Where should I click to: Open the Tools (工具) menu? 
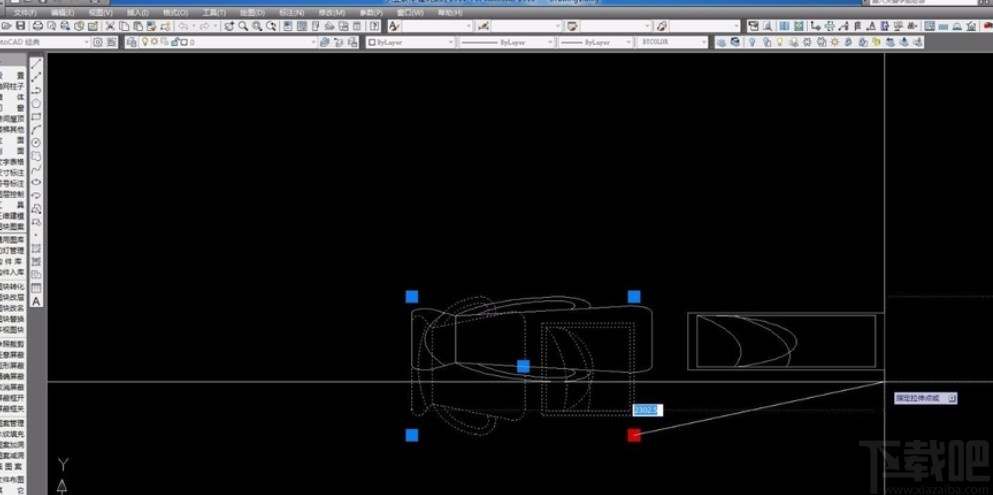[214, 12]
